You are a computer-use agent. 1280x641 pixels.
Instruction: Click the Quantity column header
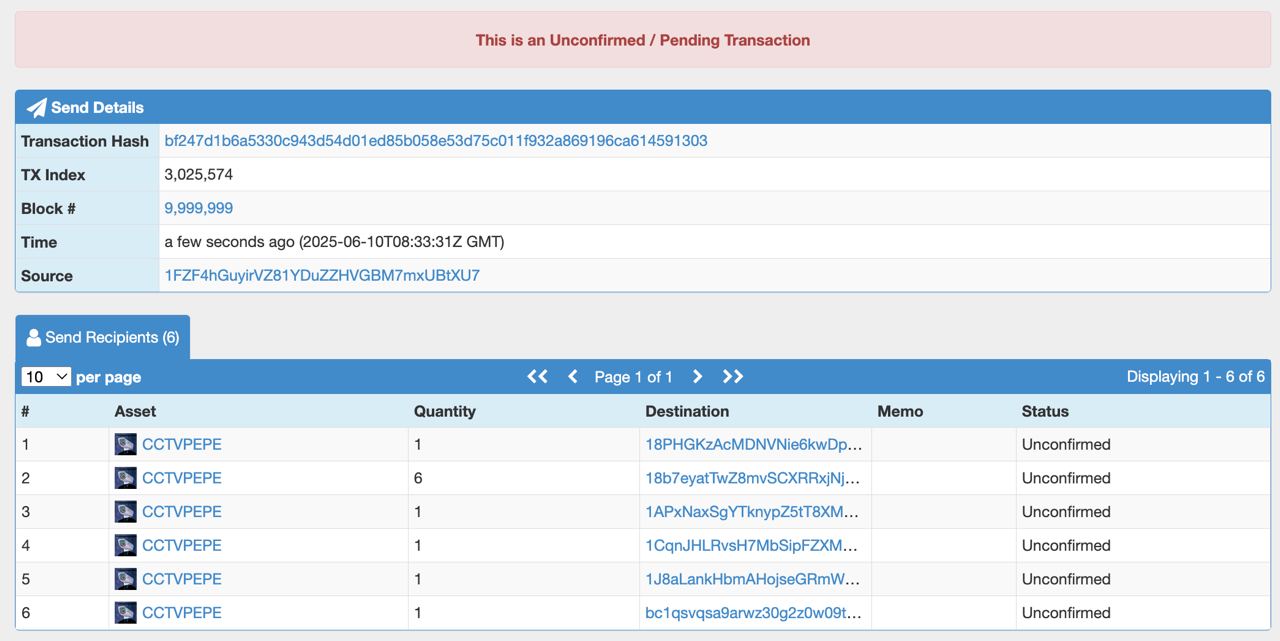(444, 411)
